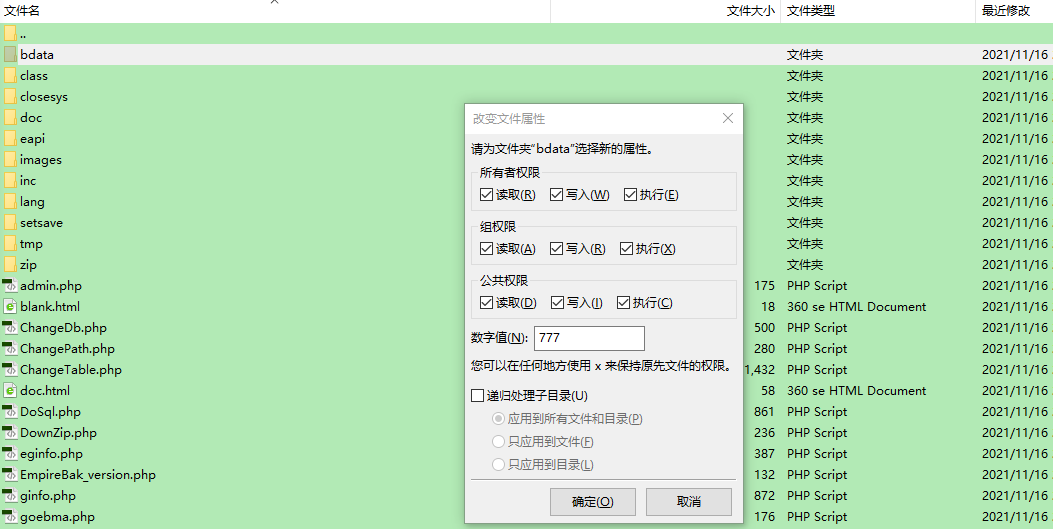1053x529 pixels.
Task: Select the class folder icon
Action: [x=10, y=75]
